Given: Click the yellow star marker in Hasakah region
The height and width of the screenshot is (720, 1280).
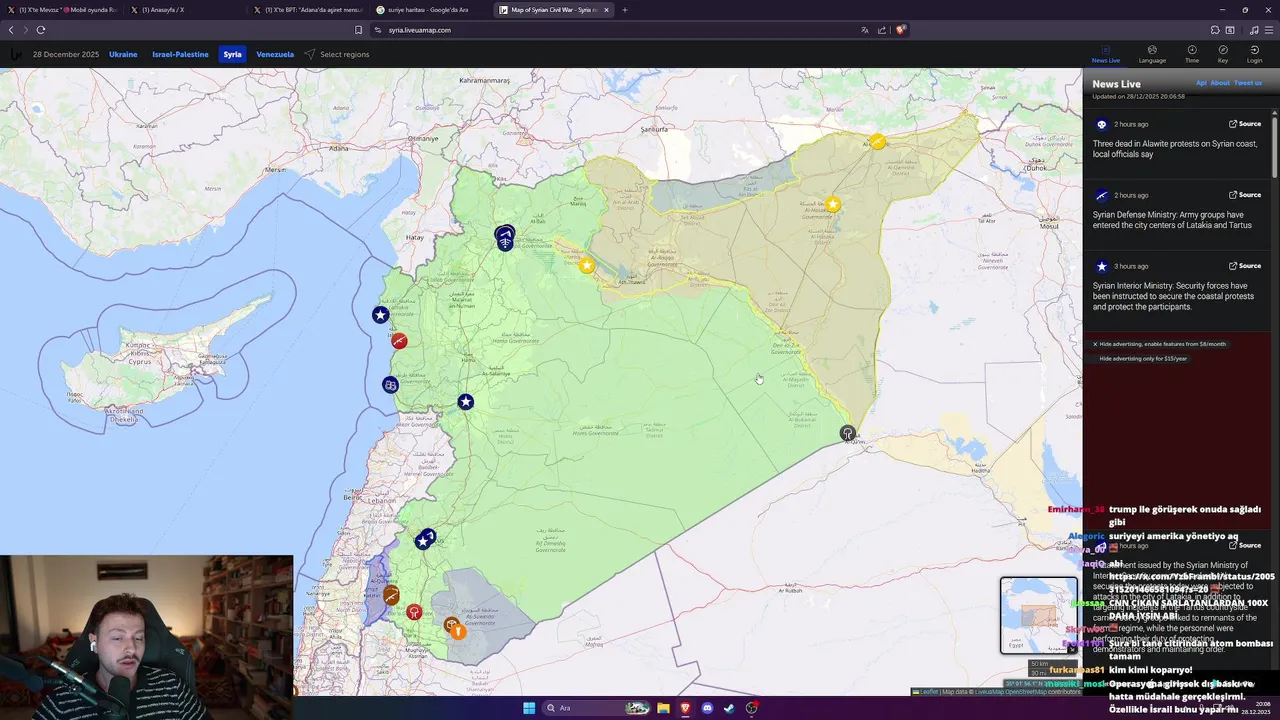Looking at the screenshot, I should 832,204.
